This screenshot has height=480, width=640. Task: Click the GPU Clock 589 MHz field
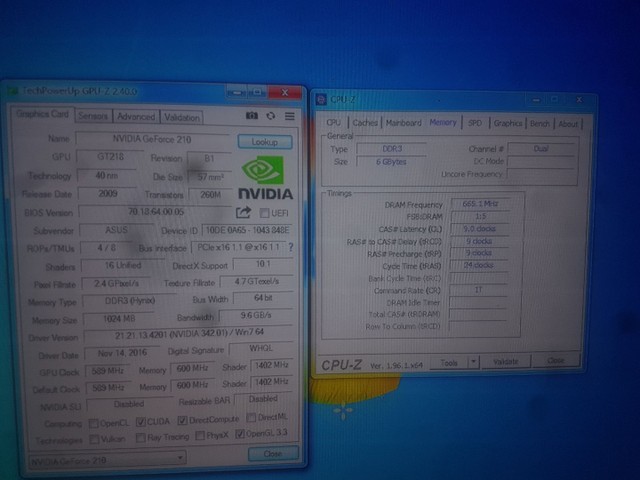click(x=107, y=371)
